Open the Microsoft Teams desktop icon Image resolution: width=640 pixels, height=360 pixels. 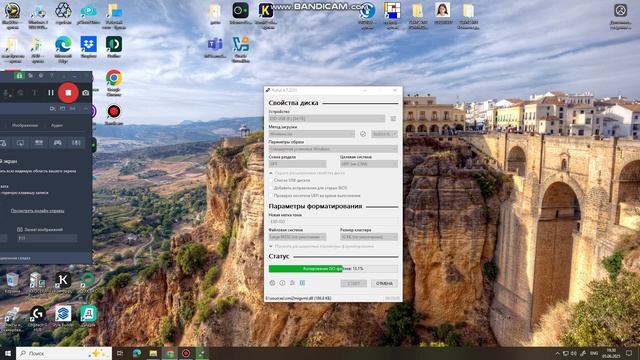(x=215, y=47)
